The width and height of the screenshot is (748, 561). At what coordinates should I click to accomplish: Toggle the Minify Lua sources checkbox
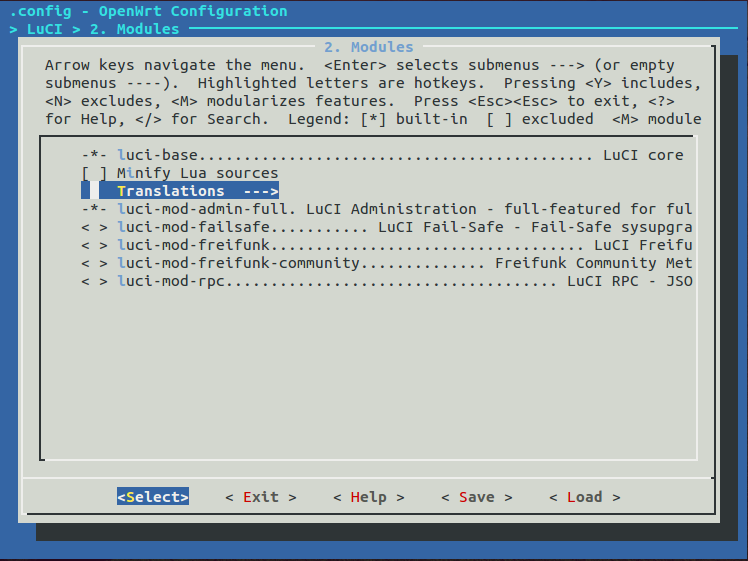(94, 173)
